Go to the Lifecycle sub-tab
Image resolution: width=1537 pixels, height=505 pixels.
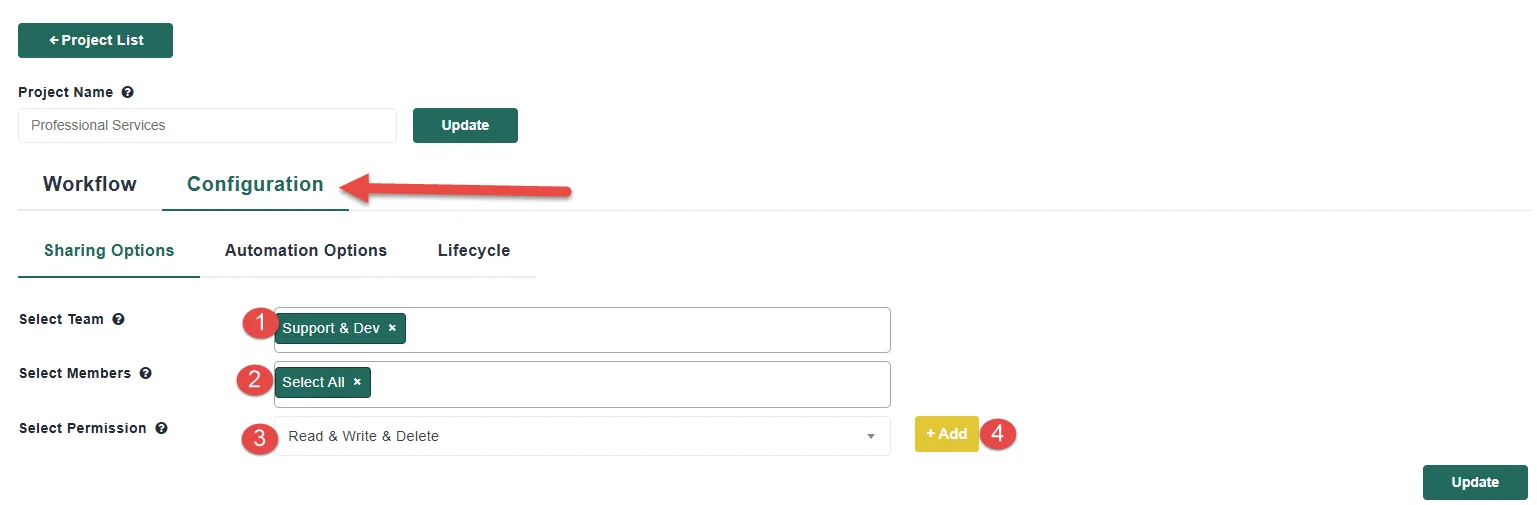[474, 250]
